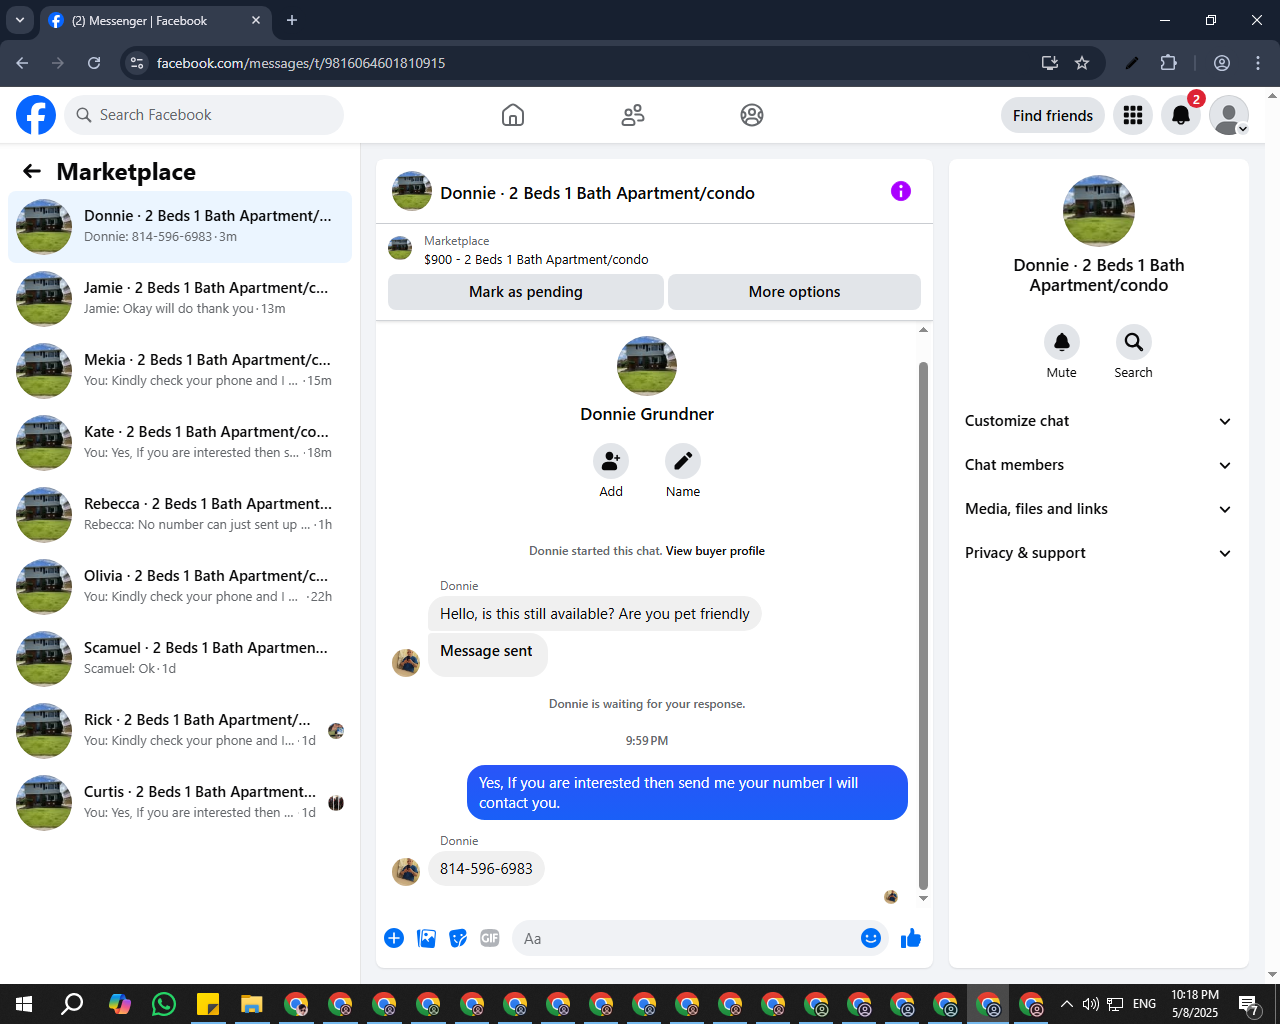Screen dimensions: 1280x1024
Task: Edit chat name pencil icon
Action: click(x=683, y=461)
